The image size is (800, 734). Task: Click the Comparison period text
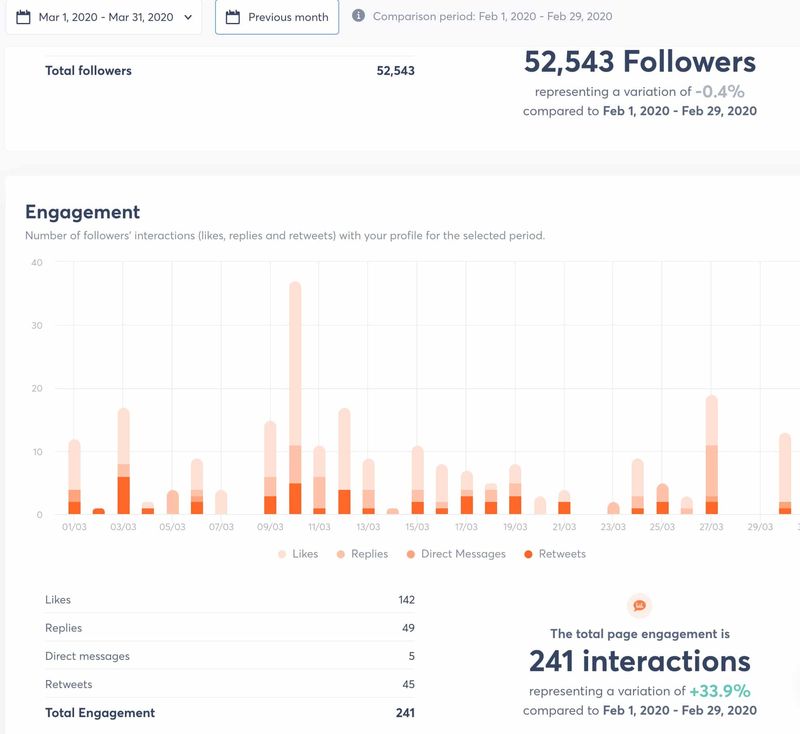tap(492, 16)
